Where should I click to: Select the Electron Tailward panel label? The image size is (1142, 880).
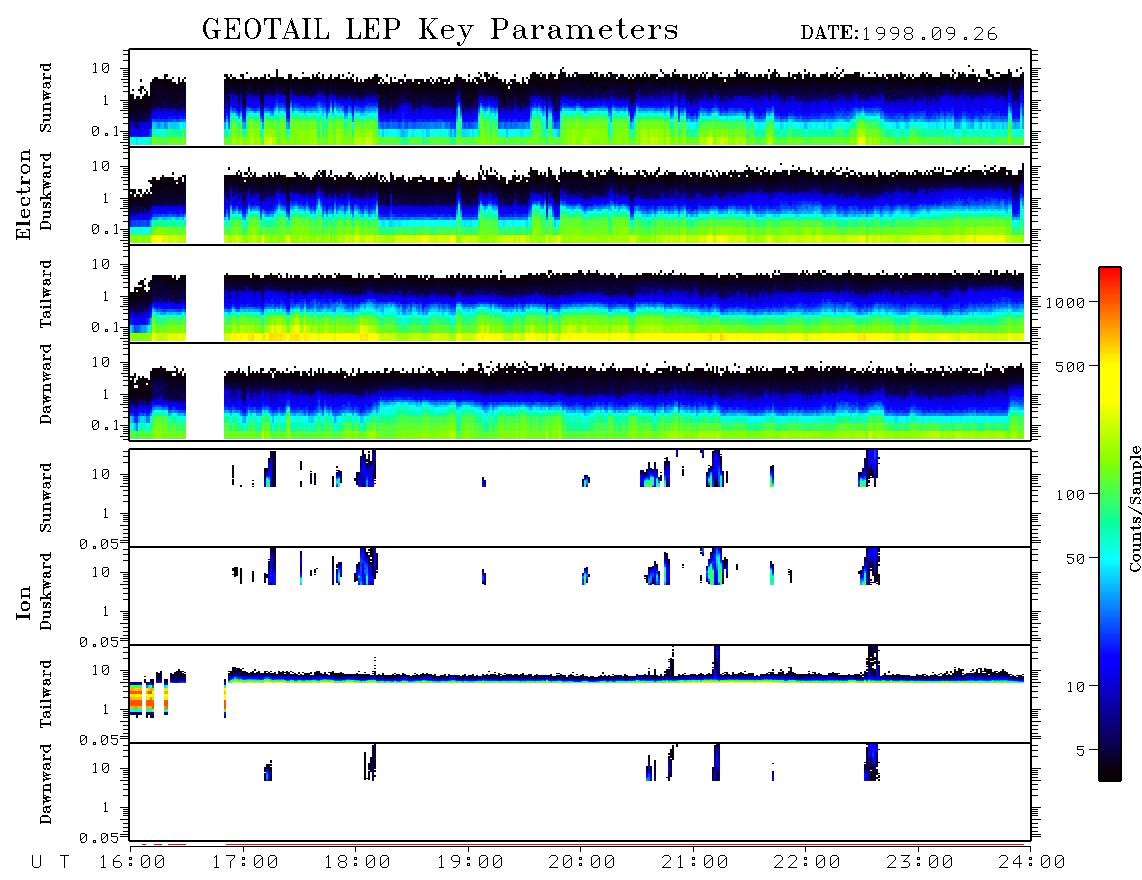tap(46, 294)
